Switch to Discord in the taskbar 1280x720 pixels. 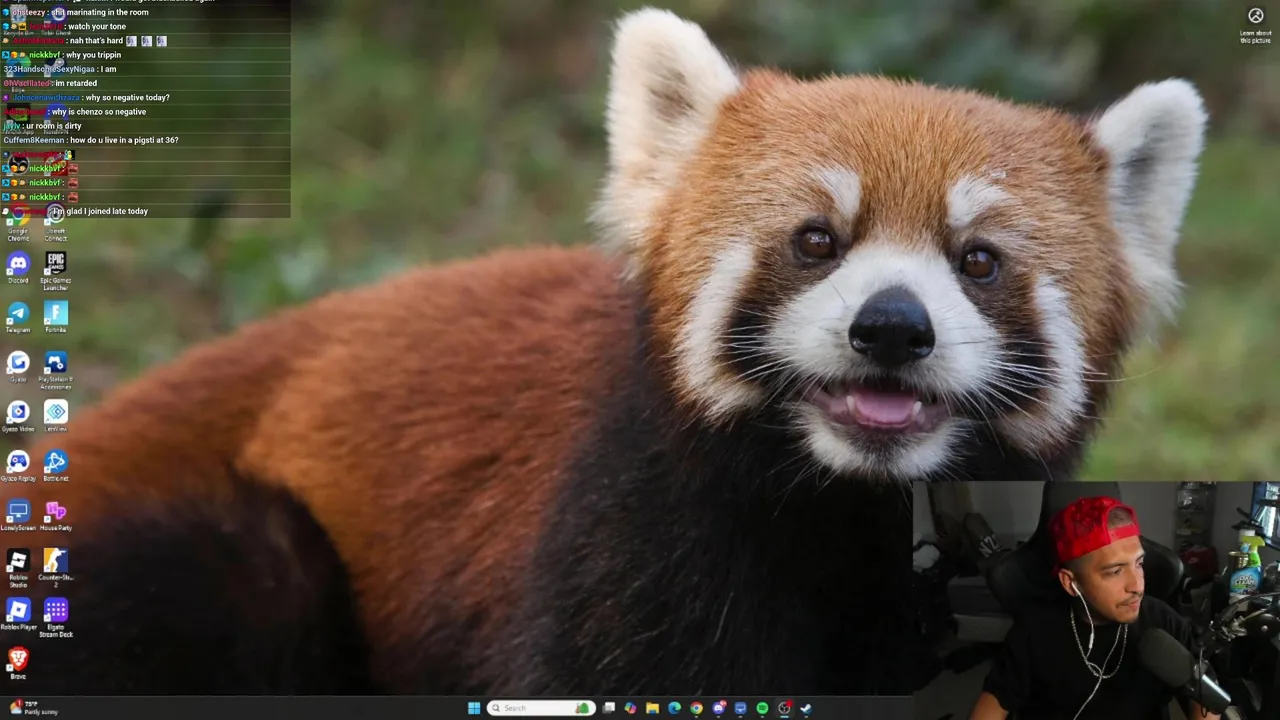[x=718, y=708]
